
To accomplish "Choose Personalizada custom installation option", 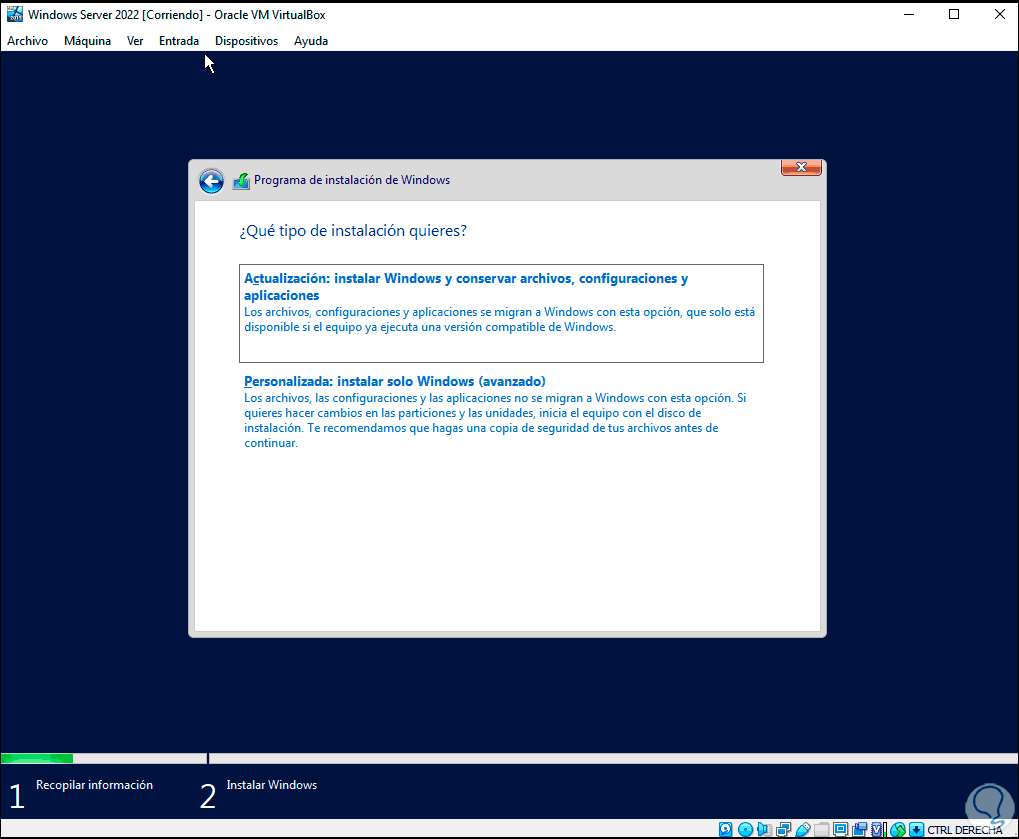I will coord(501,411).
